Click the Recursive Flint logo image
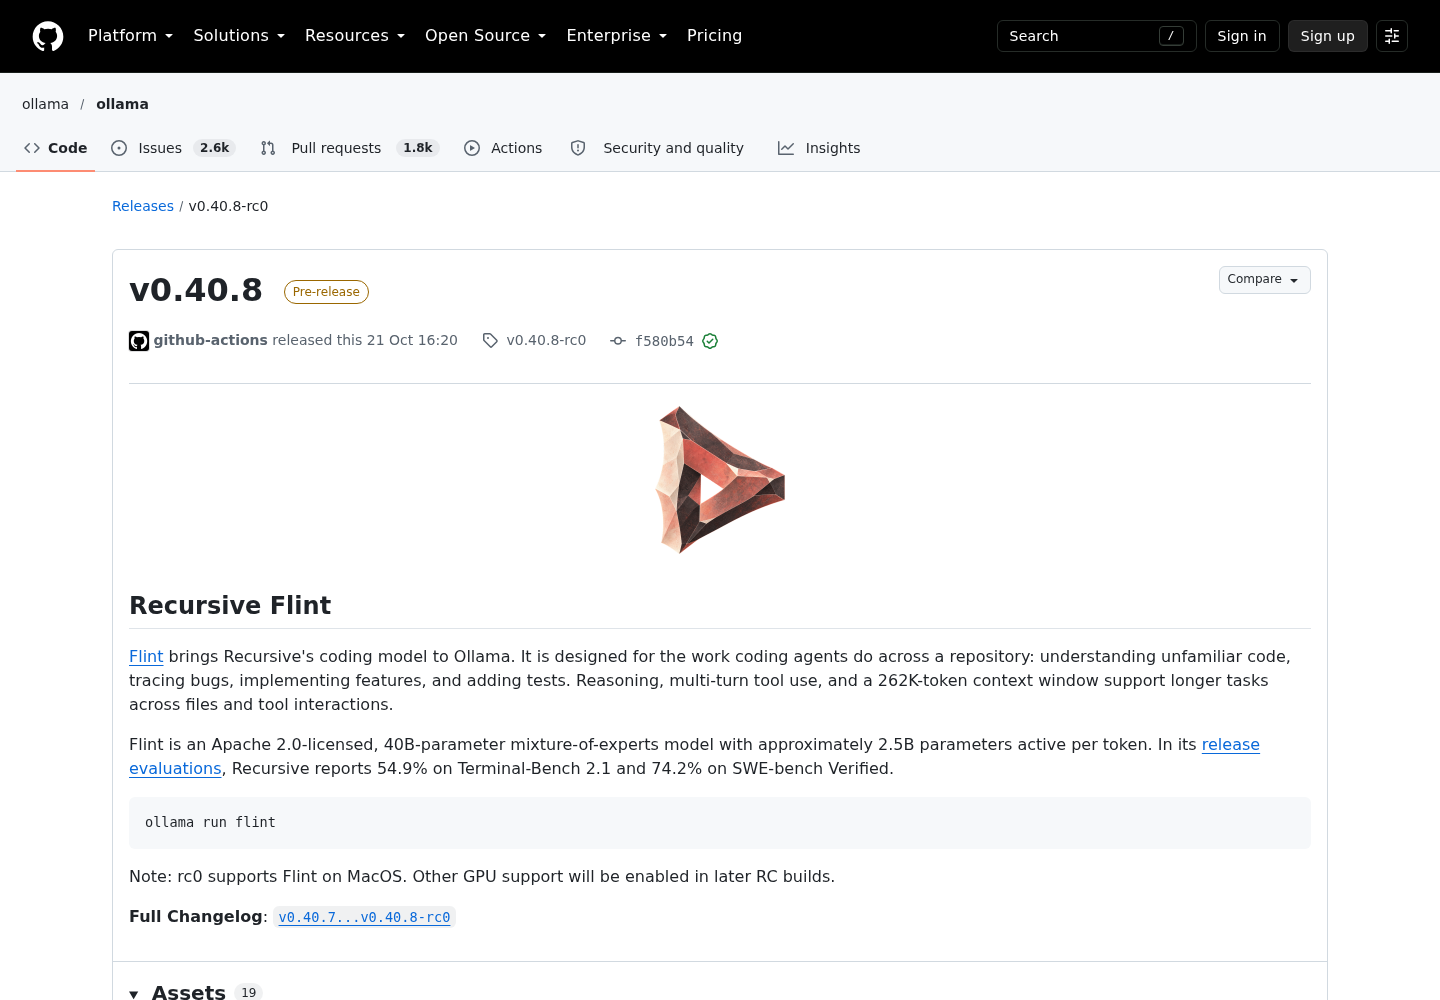 (x=720, y=480)
